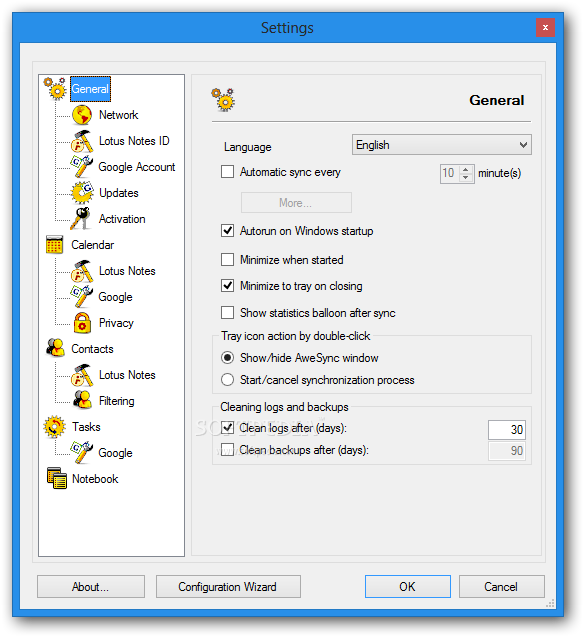
Task: Uncheck Minimize to tray on closing
Action: click(x=227, y=286)
